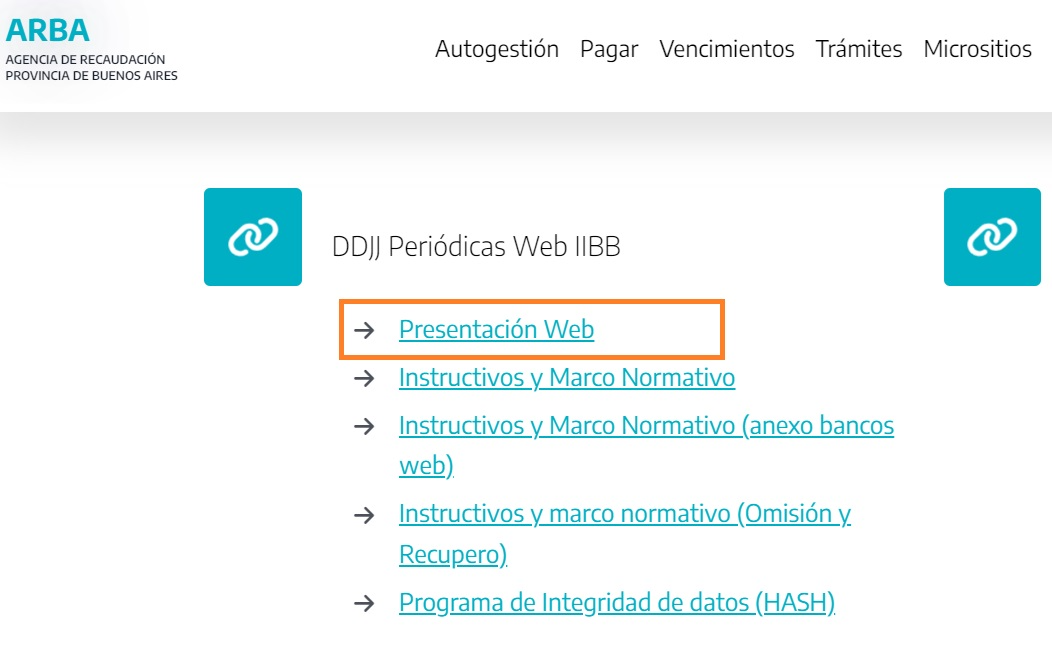
Task: Open the Trámites navigation item
Action: (x=859, y=49)
